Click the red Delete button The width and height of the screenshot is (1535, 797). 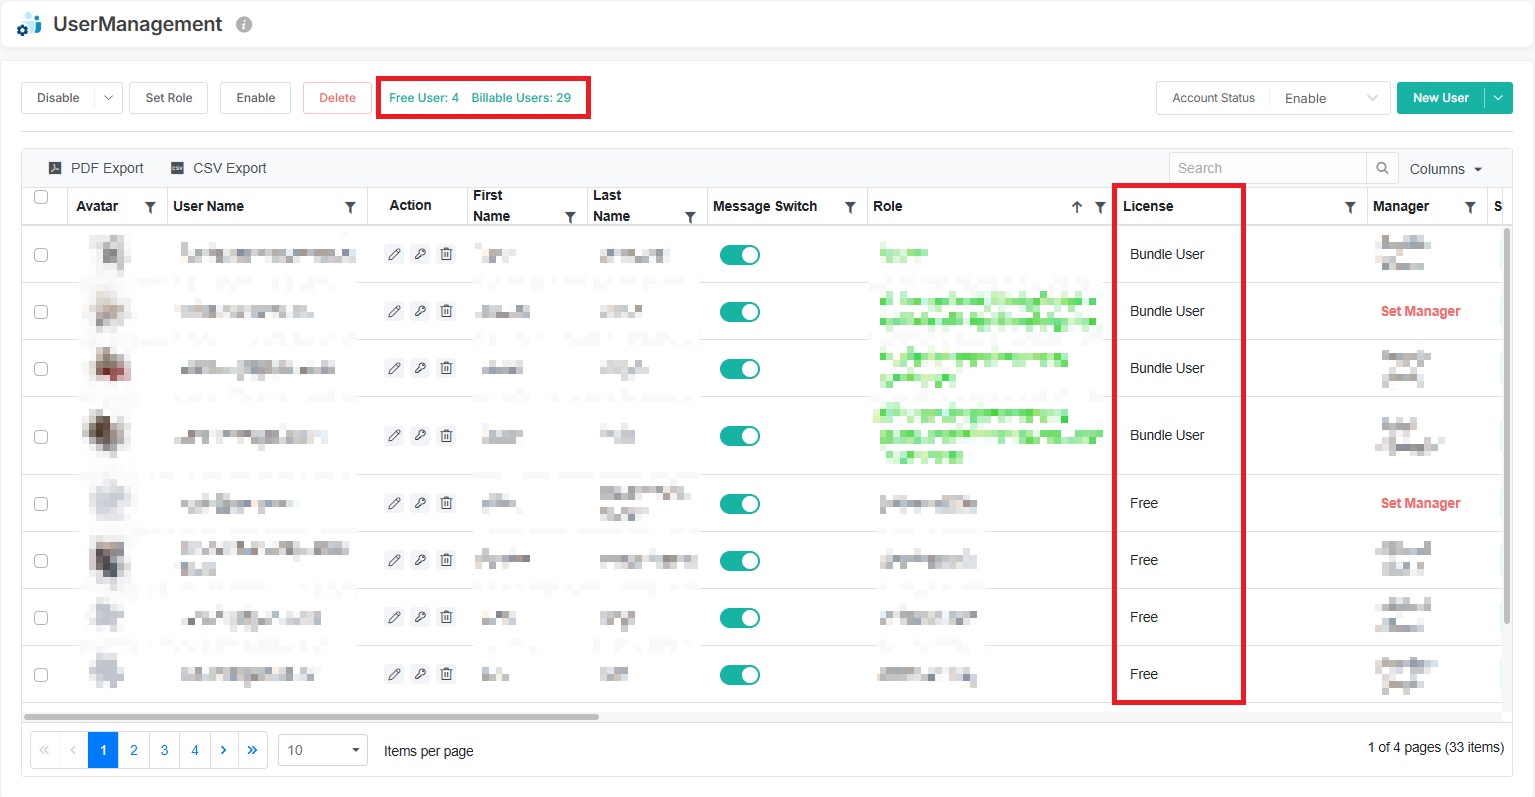click(337, 98)
